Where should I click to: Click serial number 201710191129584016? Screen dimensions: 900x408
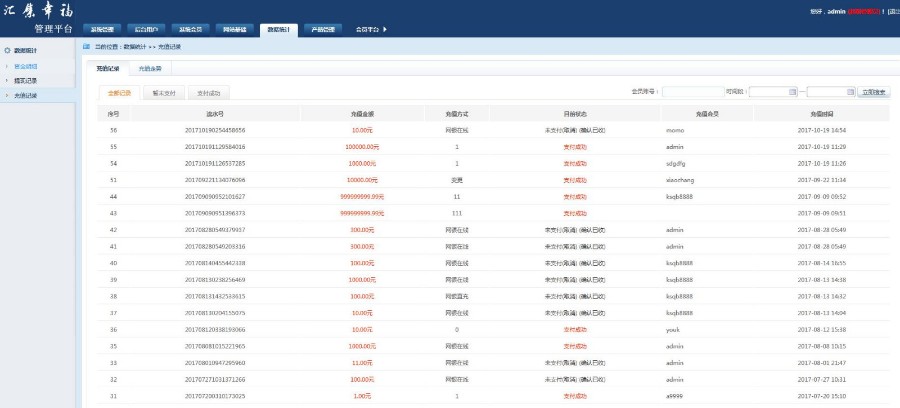[x=215, y=147]
